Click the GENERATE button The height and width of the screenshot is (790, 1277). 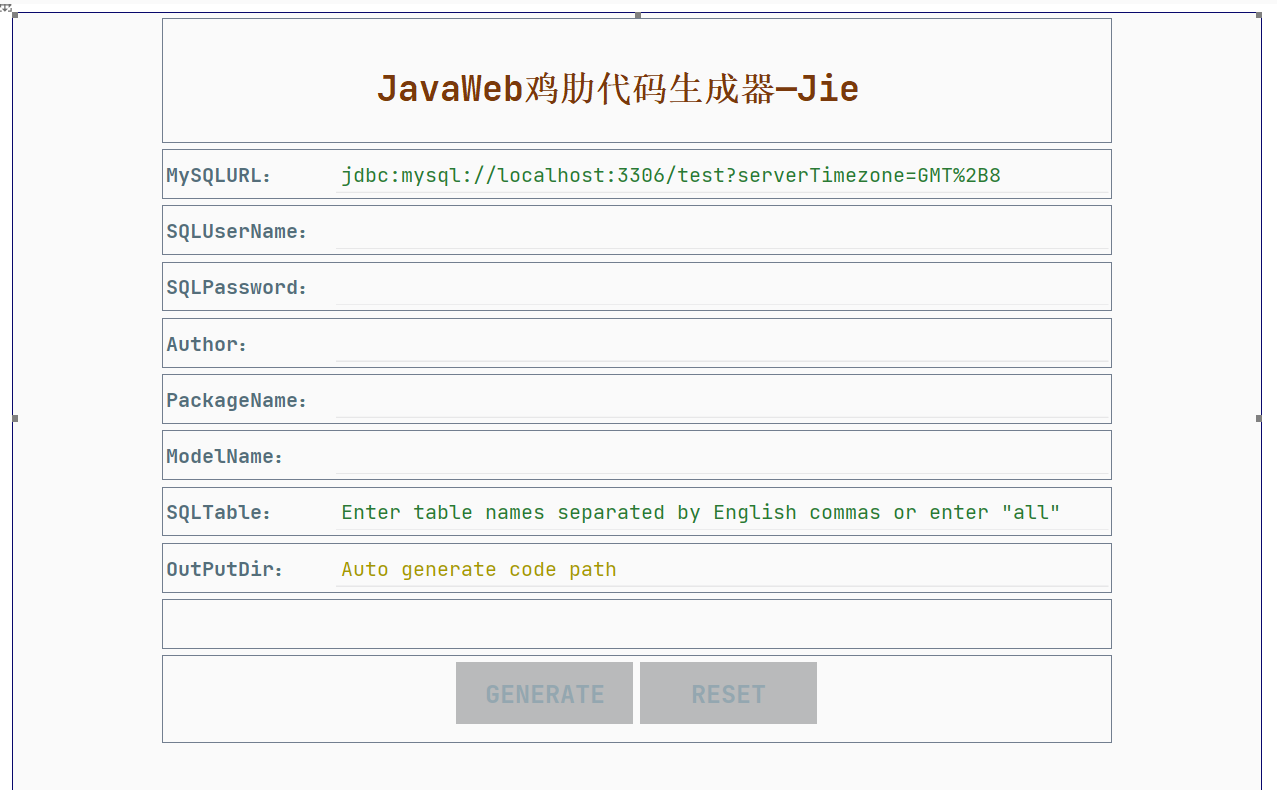(x=544, y=693)
